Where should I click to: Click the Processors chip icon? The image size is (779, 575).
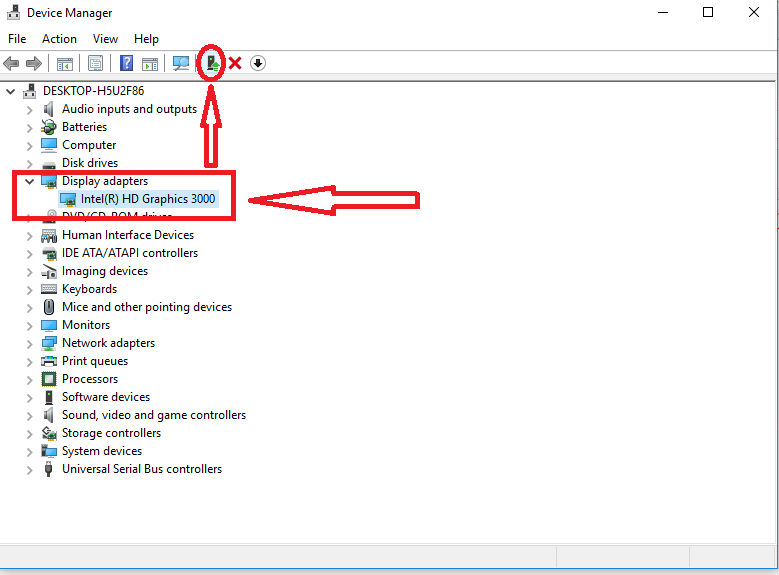pyautogui.click(x=49, y=379)
